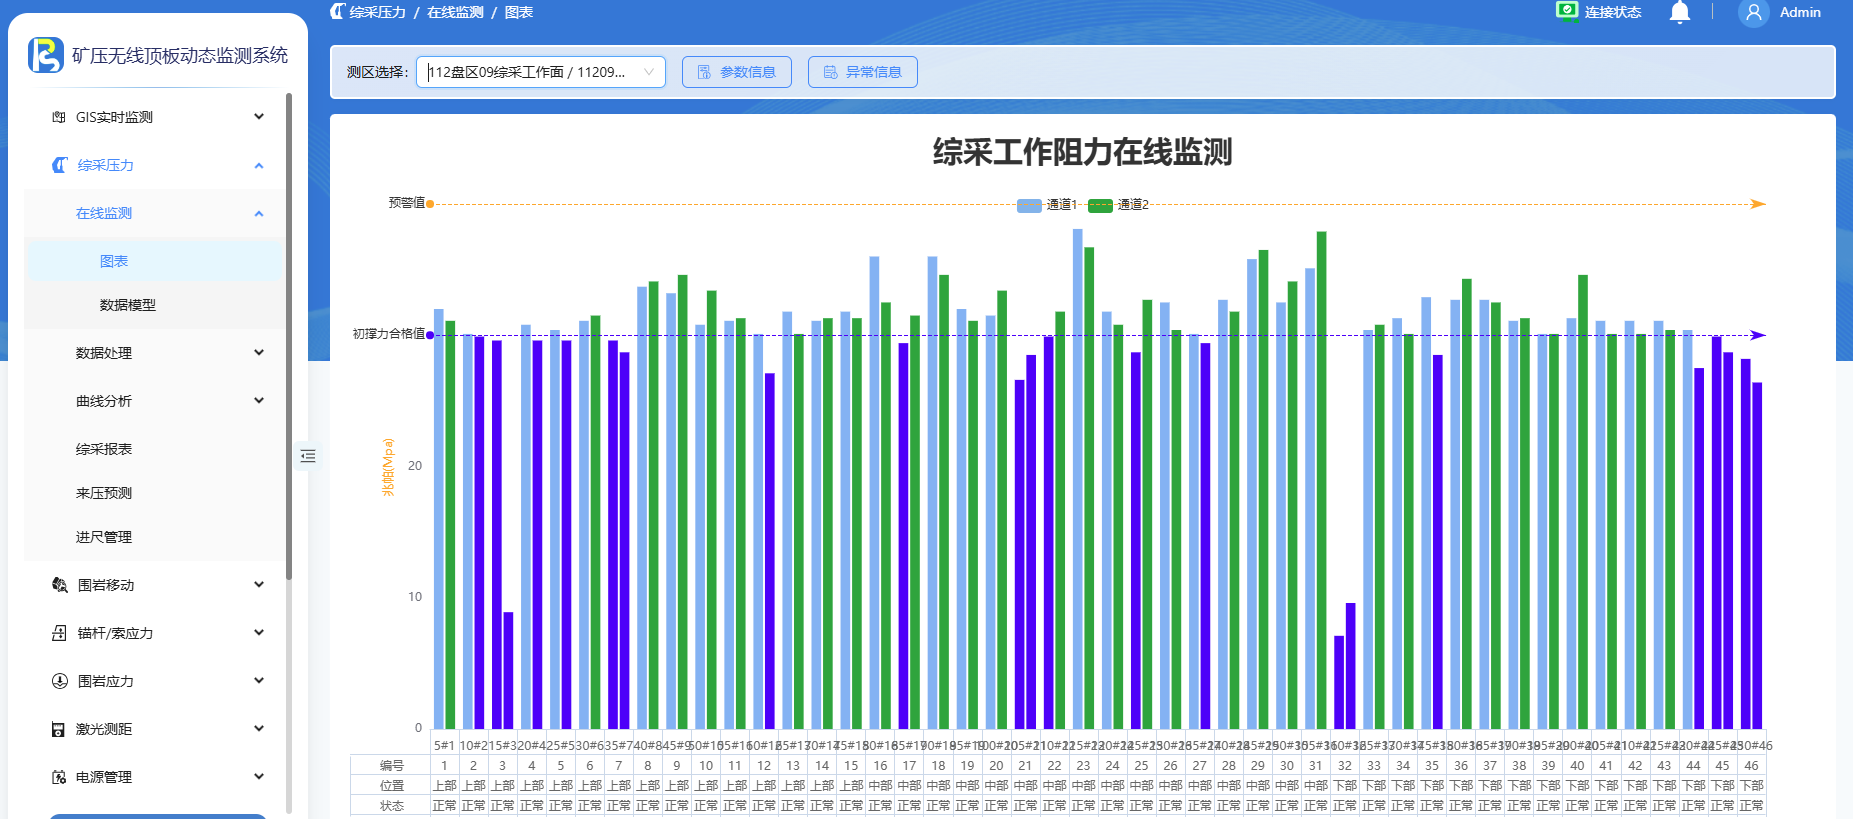Click the Admin user avatar icon
This screenshot has height=819, width=1853.
[1753, 13]
